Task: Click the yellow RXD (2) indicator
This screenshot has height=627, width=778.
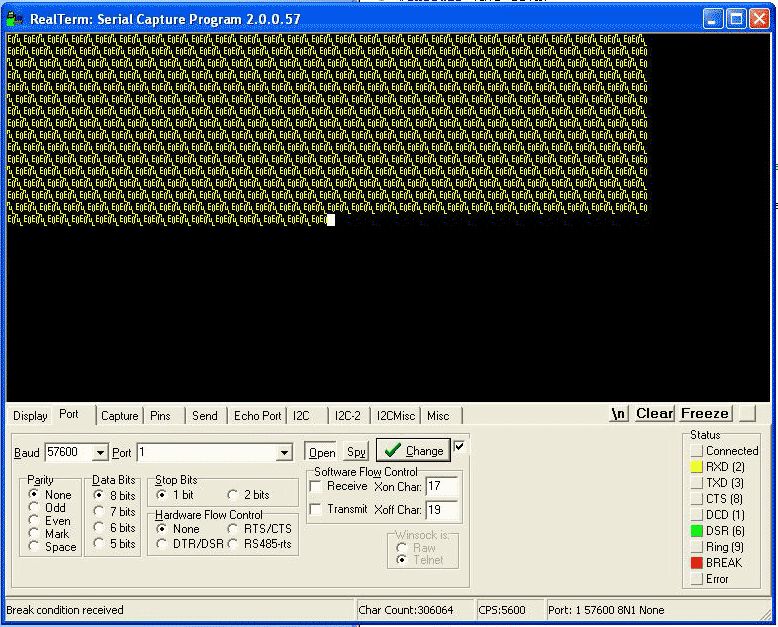Action: coord(697,467)
